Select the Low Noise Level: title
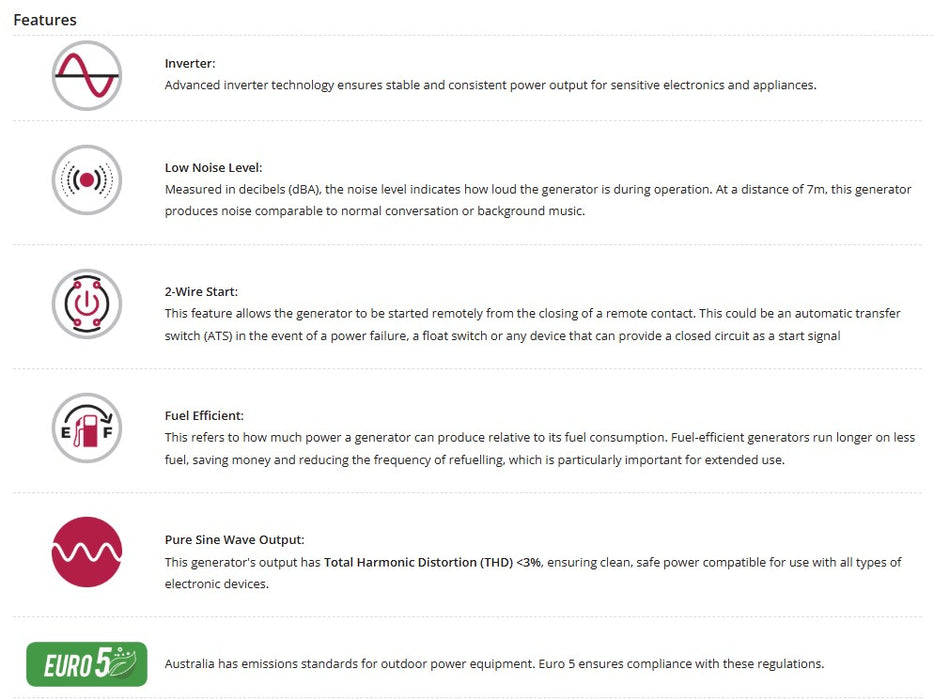The height and width of the screenshot is (700, 934). tap(213, 167)
